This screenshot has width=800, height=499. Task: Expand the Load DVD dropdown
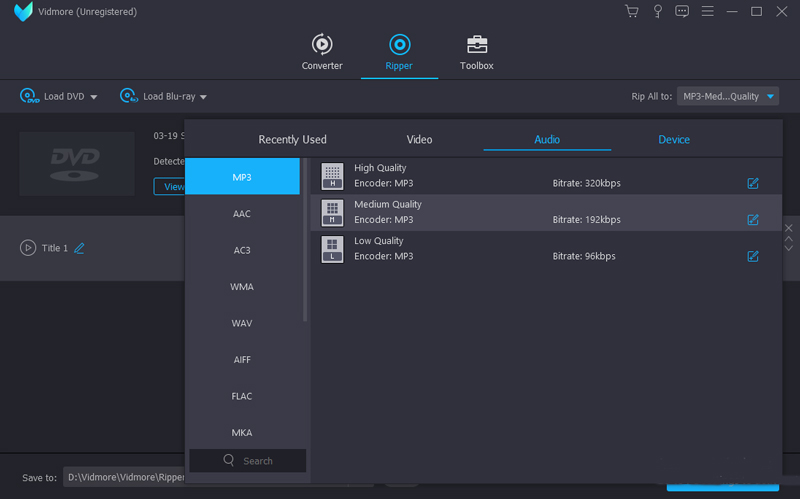tap(94, 97)
